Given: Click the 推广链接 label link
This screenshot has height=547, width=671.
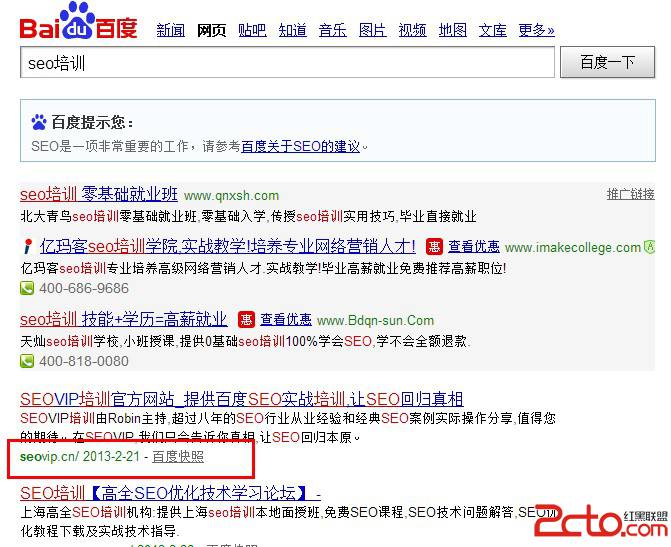Looking at the screenshot, I should click(x=631, y=194).
